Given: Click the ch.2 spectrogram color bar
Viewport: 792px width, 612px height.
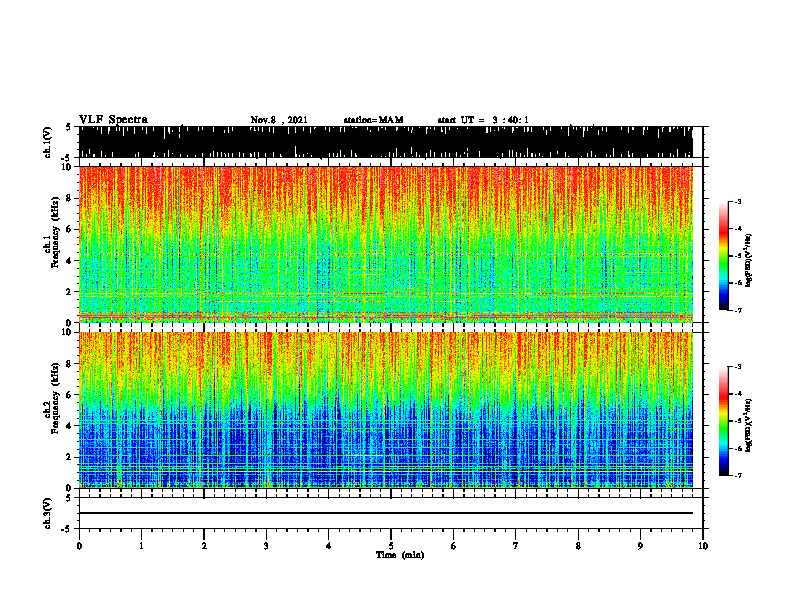Looking at the screenshot, I should click(x=724, y=421).
